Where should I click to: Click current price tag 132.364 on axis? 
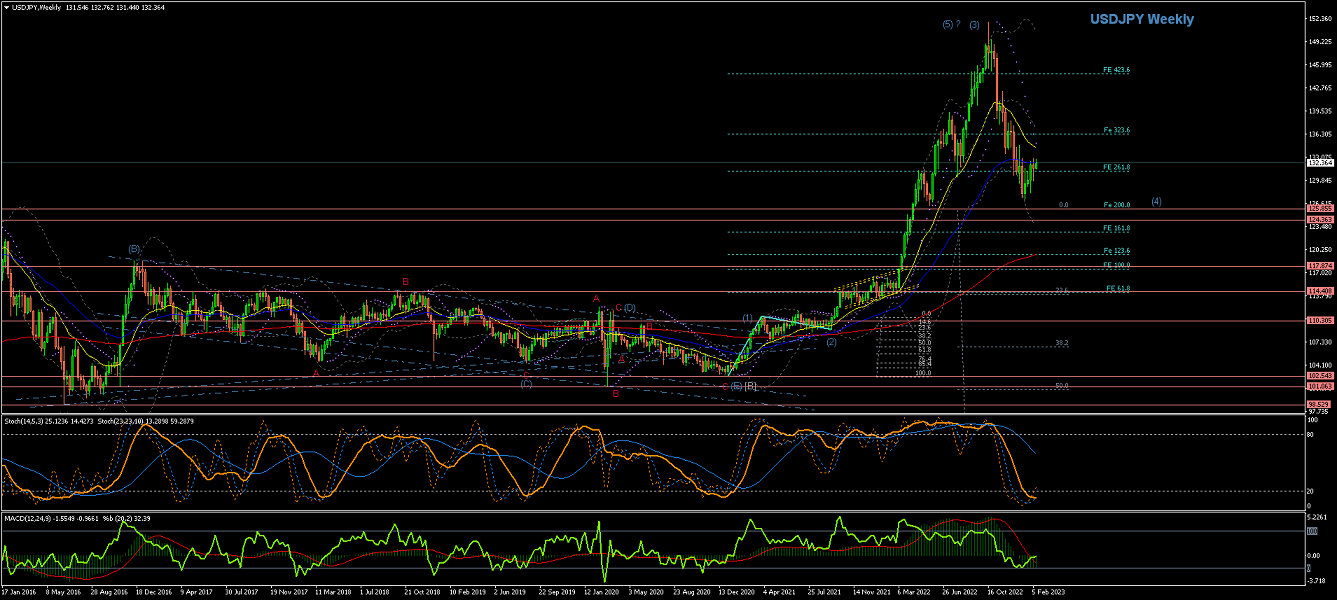tap(1319, 162)
